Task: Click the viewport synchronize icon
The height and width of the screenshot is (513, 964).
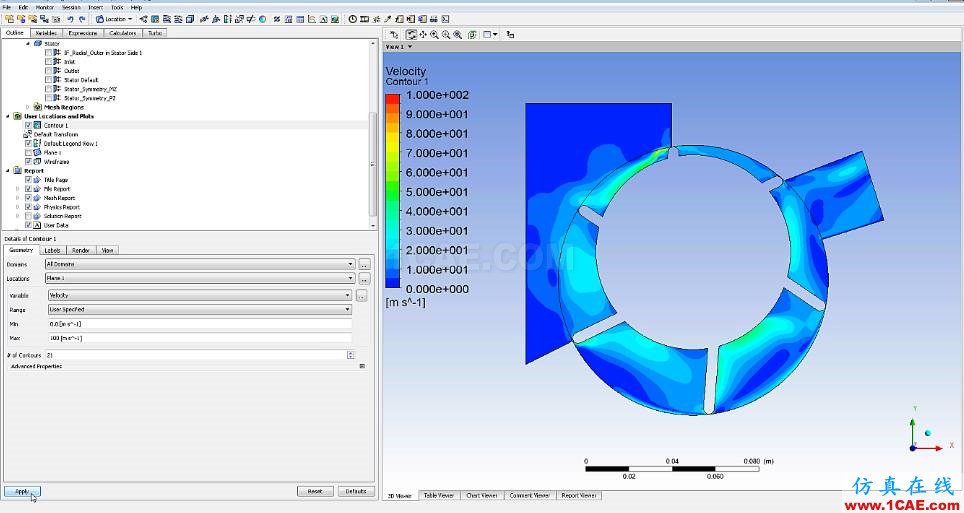Action: click(x=510, y=35)
